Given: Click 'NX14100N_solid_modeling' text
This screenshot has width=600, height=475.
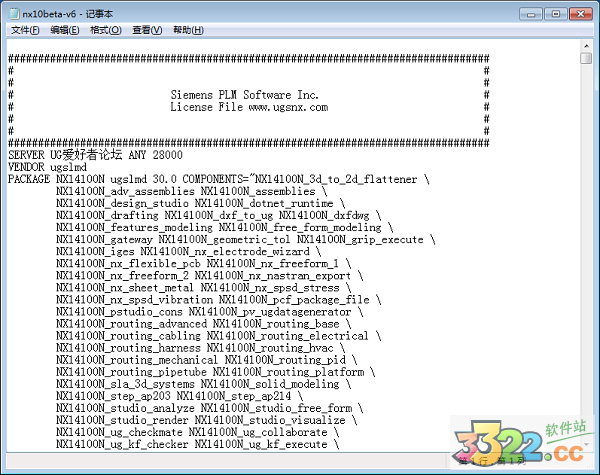Looking at the screenshot, I should point(270,384).
